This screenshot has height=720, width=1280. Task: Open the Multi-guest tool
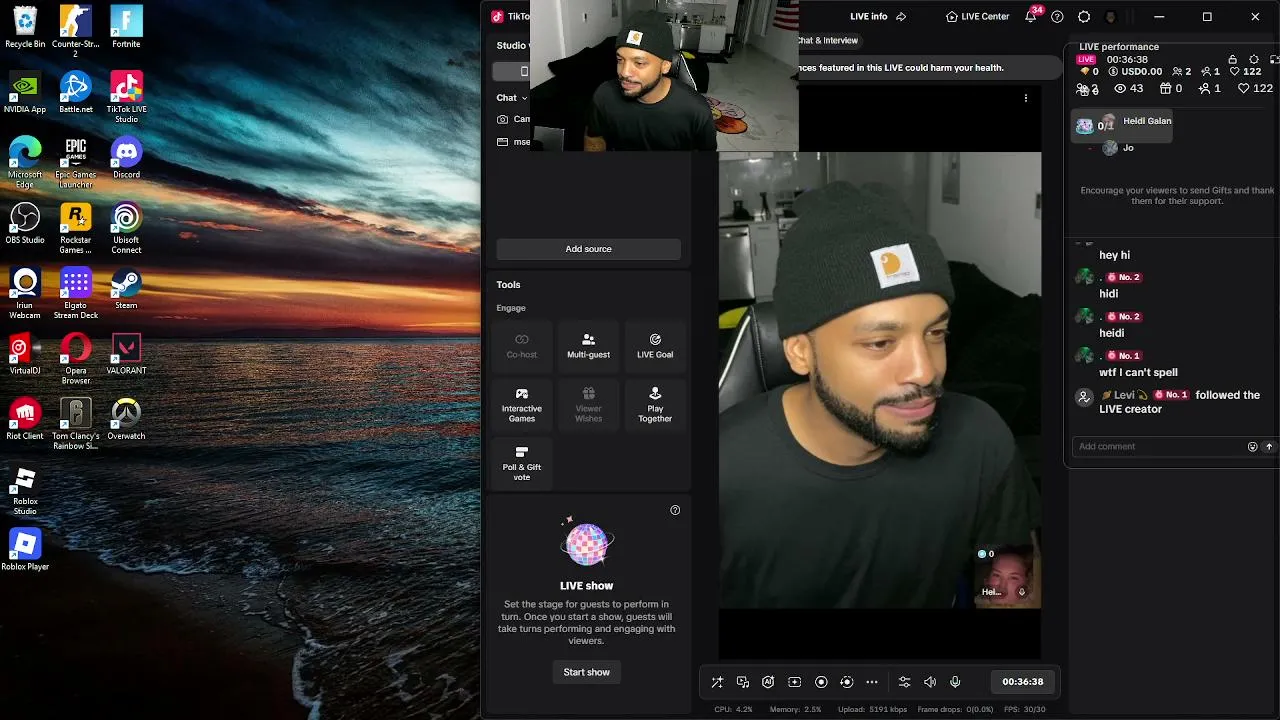coord(588,346)
